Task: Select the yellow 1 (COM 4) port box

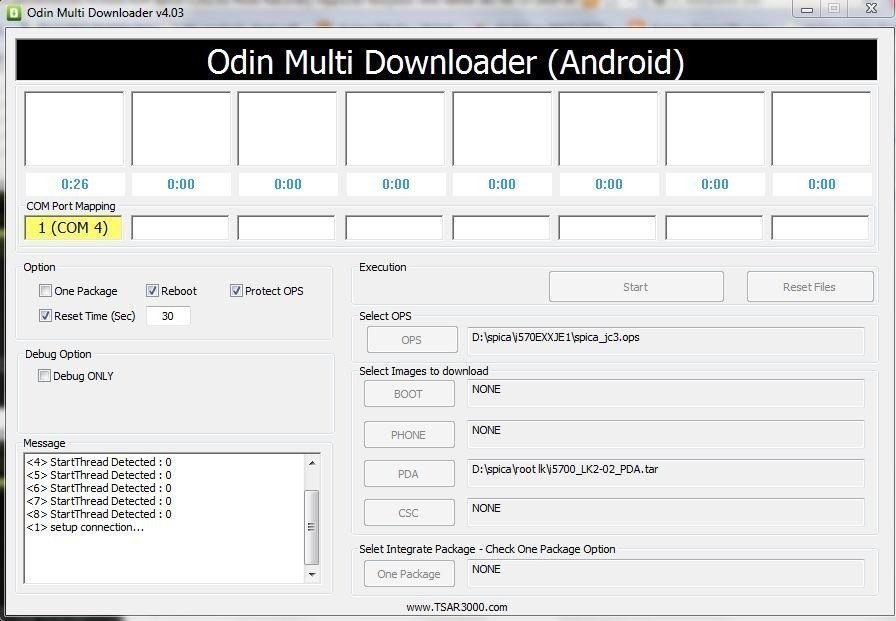Action: tap(73, 227)
